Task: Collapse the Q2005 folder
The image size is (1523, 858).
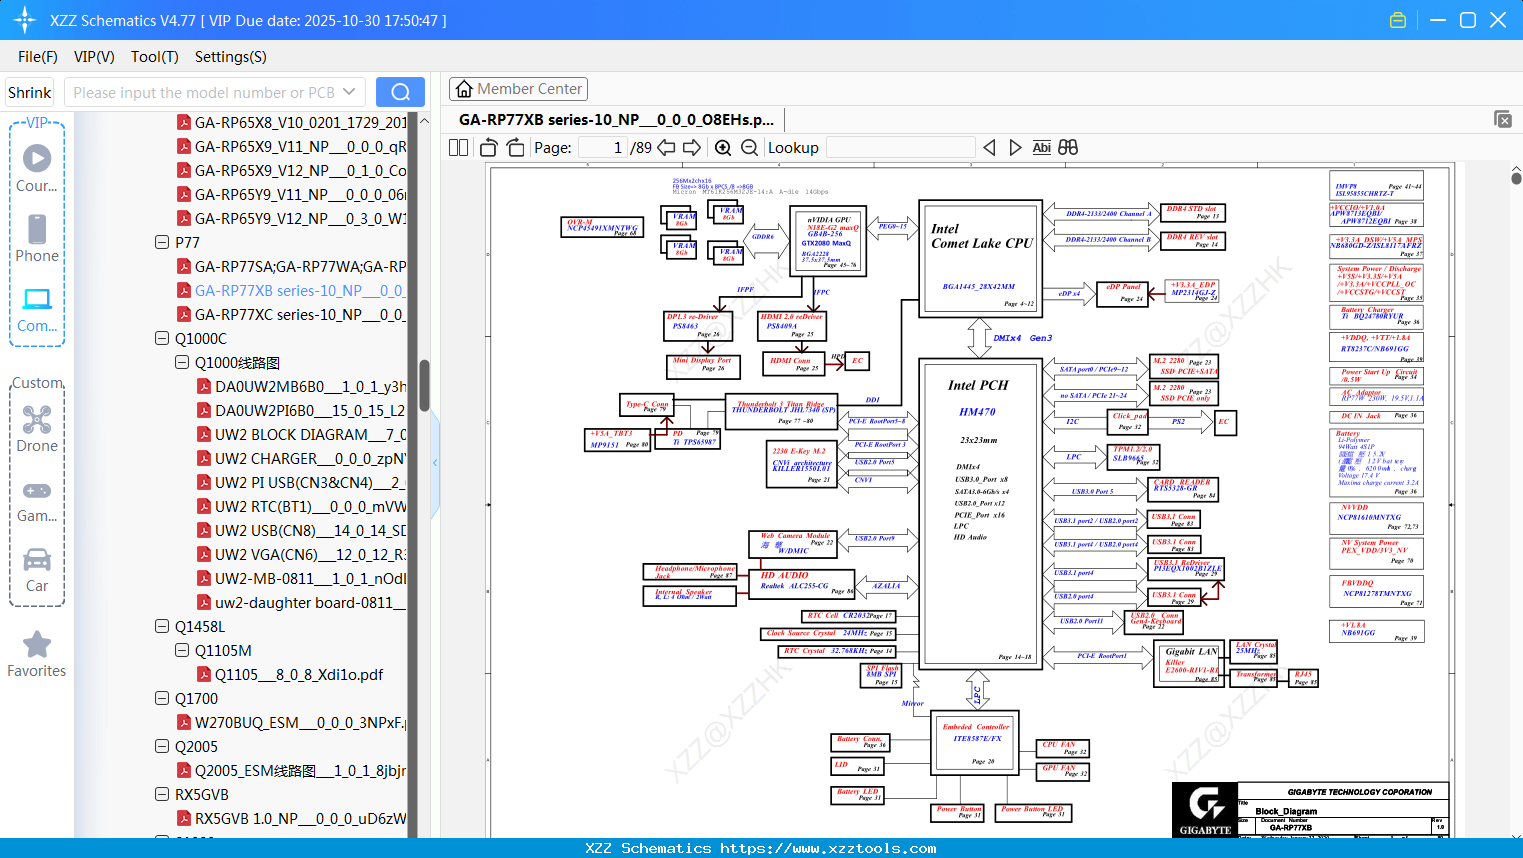Action: [x=162, y=746]
